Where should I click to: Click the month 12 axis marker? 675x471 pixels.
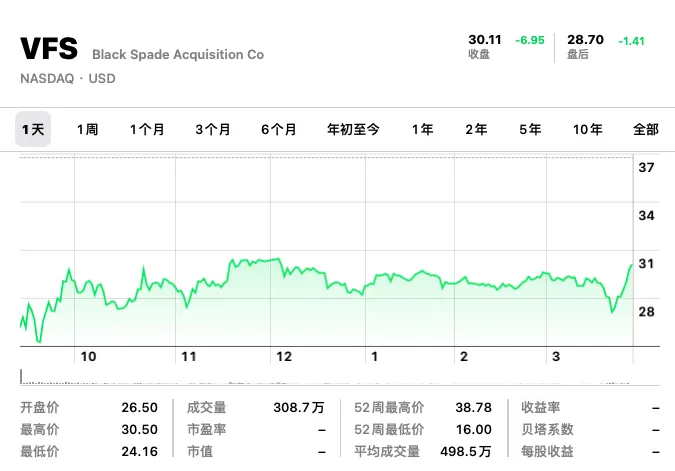pyautogui.click(x=284, y=356)
